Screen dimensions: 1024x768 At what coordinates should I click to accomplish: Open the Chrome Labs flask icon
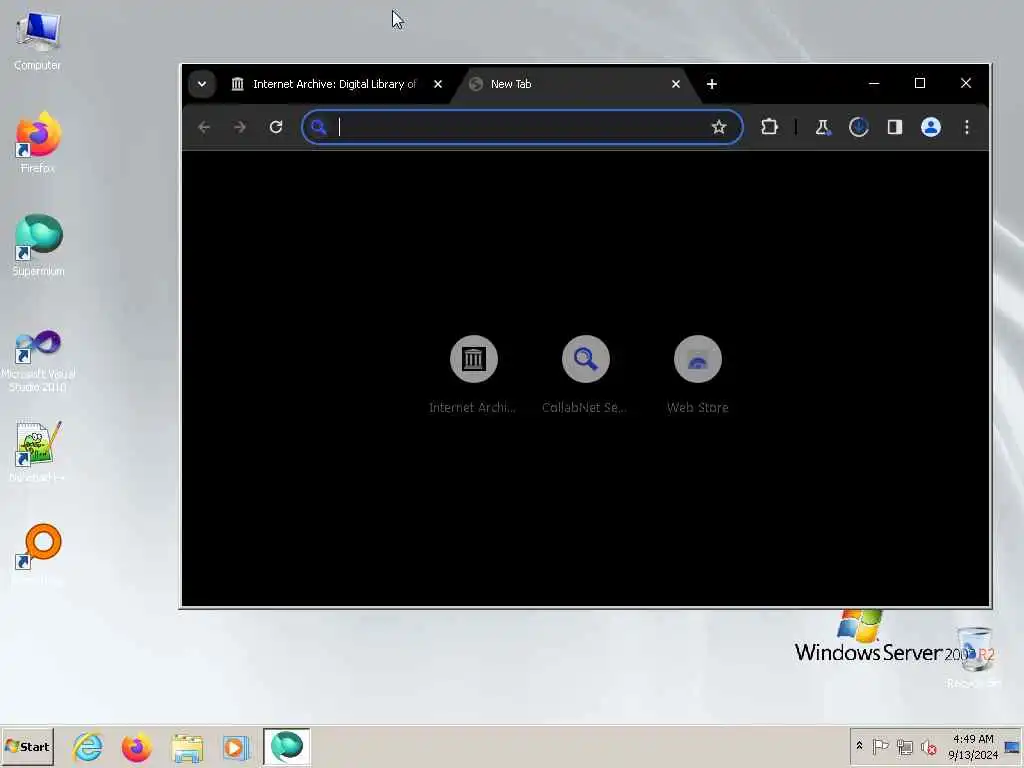click(822, 127)
